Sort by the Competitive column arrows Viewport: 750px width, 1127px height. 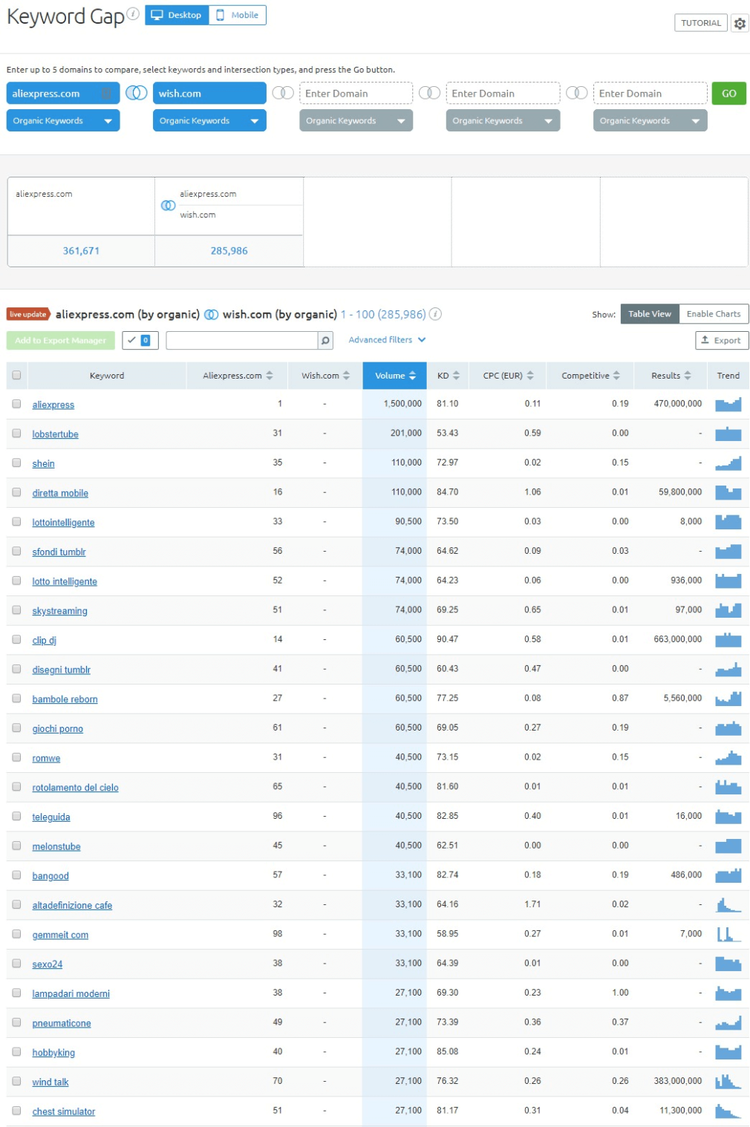(616, 376)
